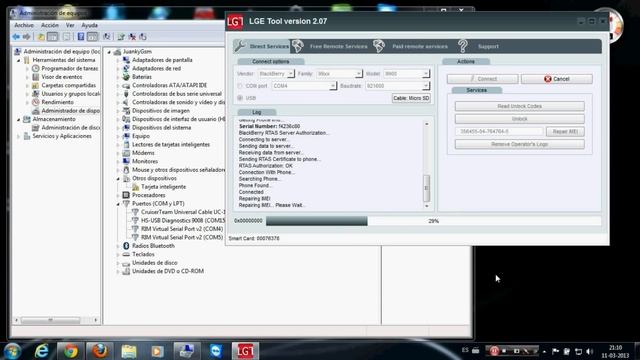
Task: Click the Procesadores chip icon
Action: coord(126,195)
